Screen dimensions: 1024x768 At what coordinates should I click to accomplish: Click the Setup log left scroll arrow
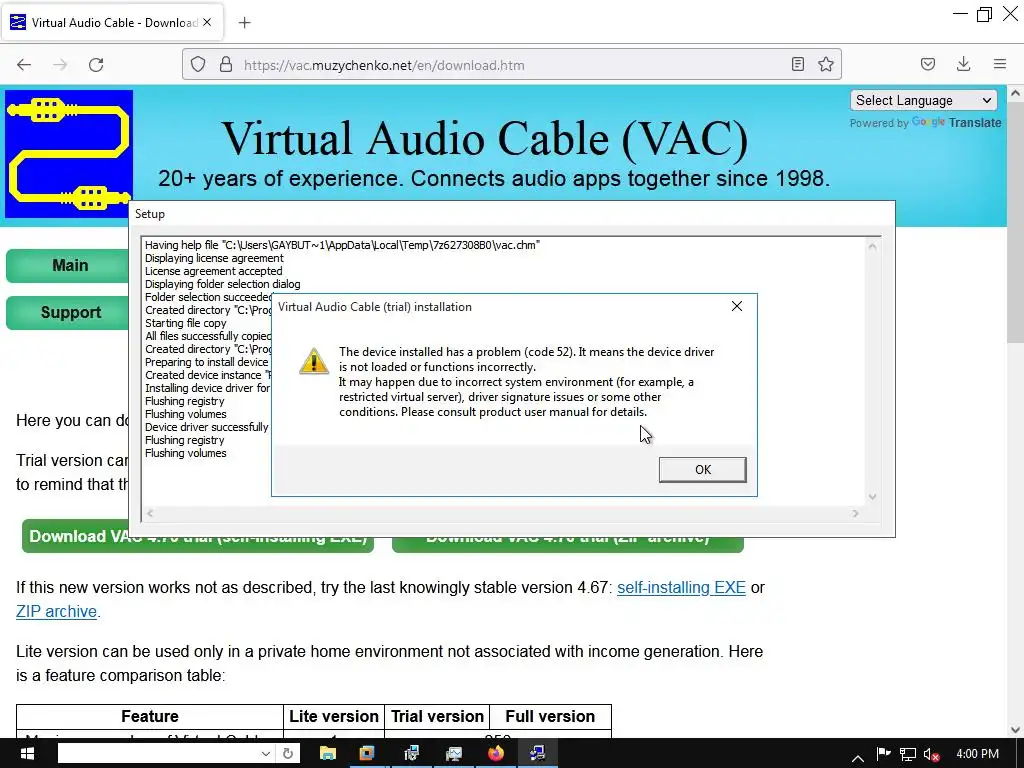click(150, 513)
